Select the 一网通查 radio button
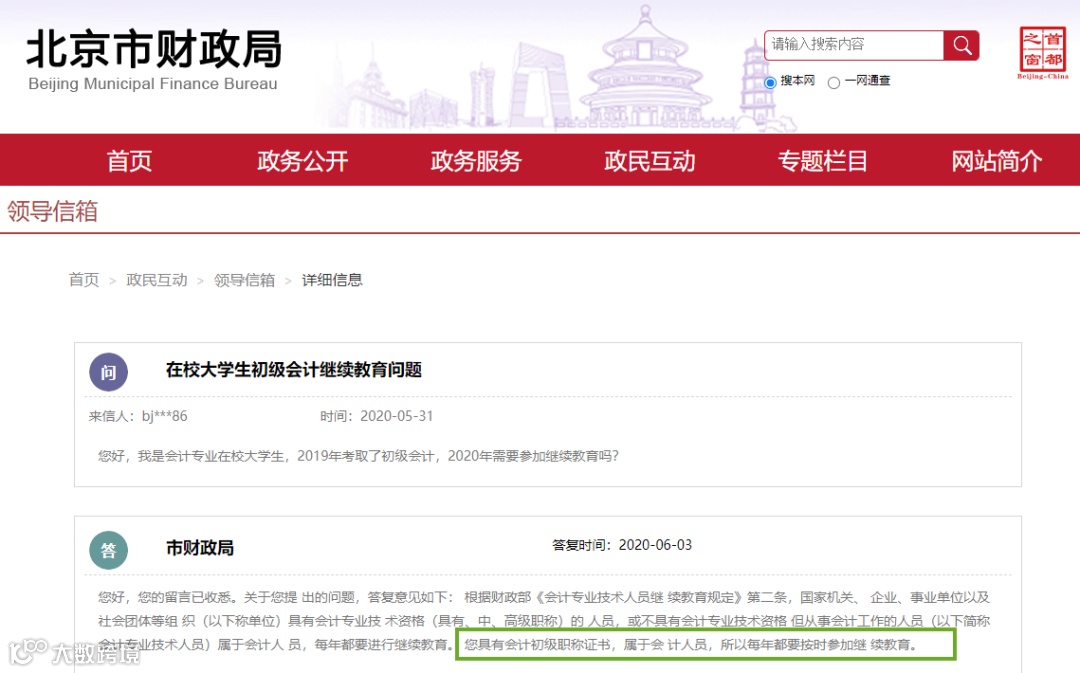1080x673 pixels. 833,83
